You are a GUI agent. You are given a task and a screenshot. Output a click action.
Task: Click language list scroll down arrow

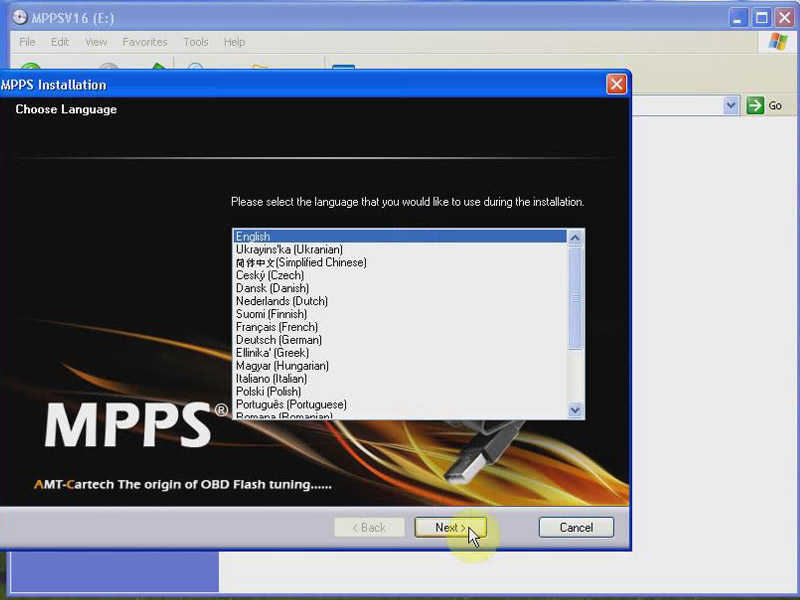576,410
